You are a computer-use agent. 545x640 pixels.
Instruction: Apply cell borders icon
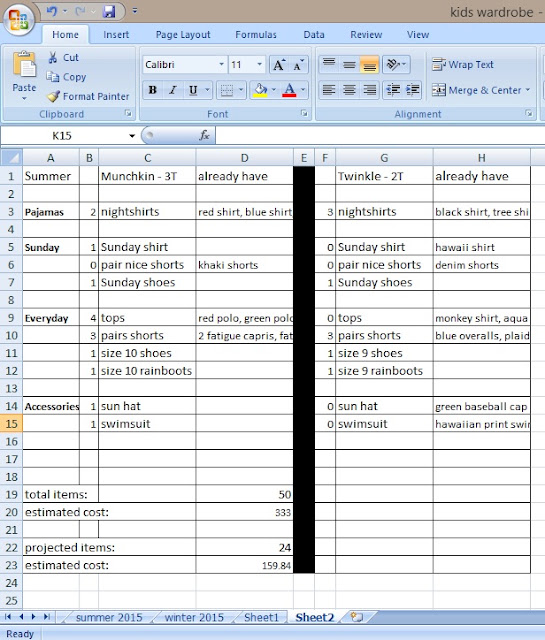pyautogui.click(x=227, y=90)
